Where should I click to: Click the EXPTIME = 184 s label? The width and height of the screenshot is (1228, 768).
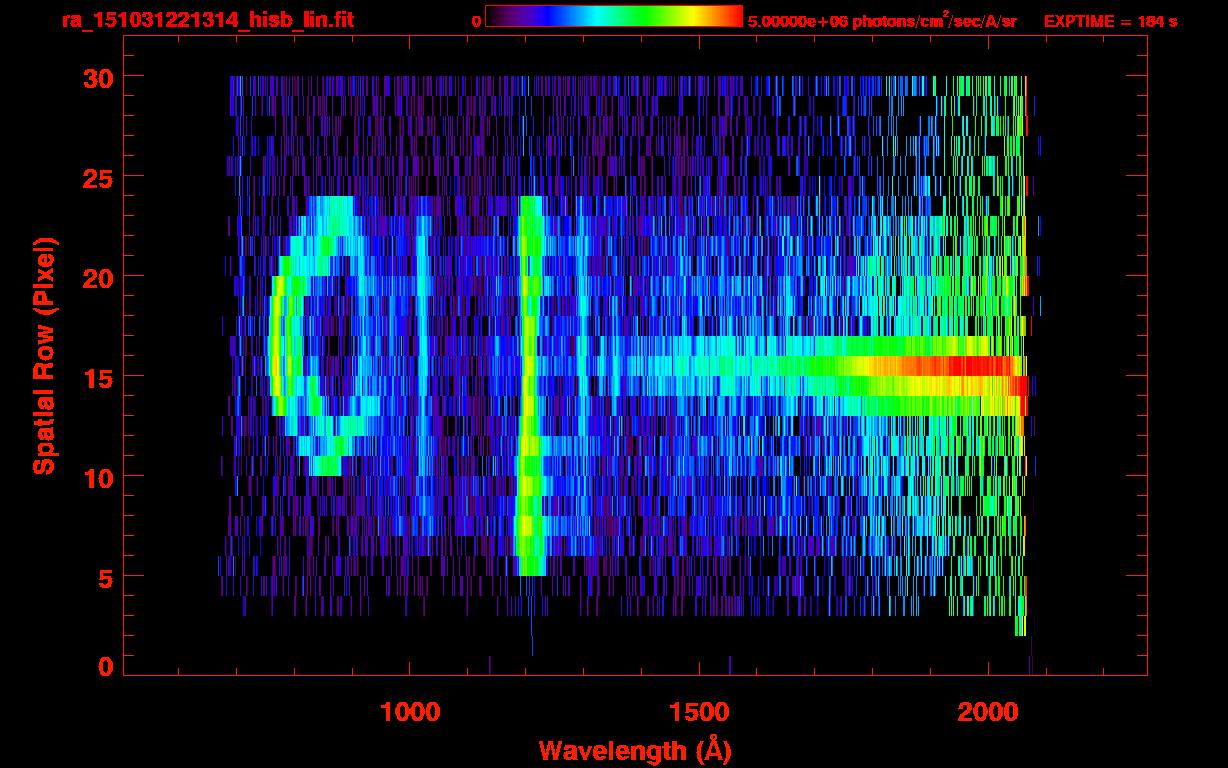coord(1110,21)
